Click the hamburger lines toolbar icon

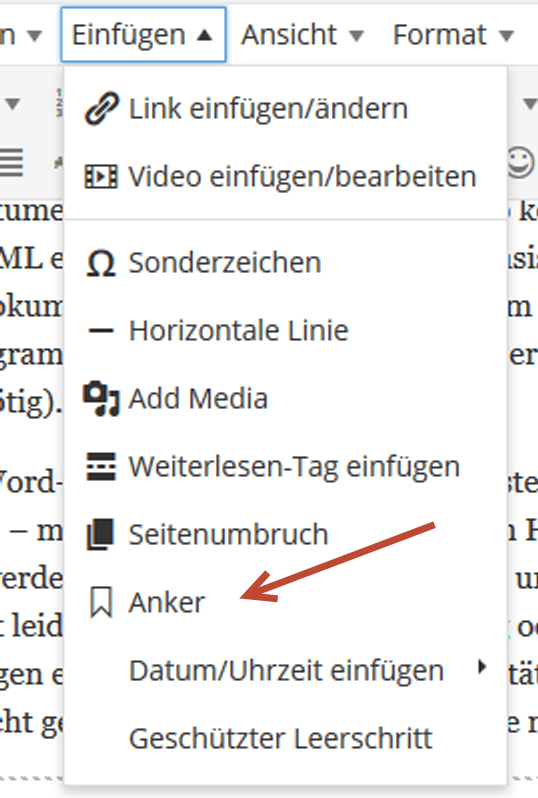(x=12, y=162)
